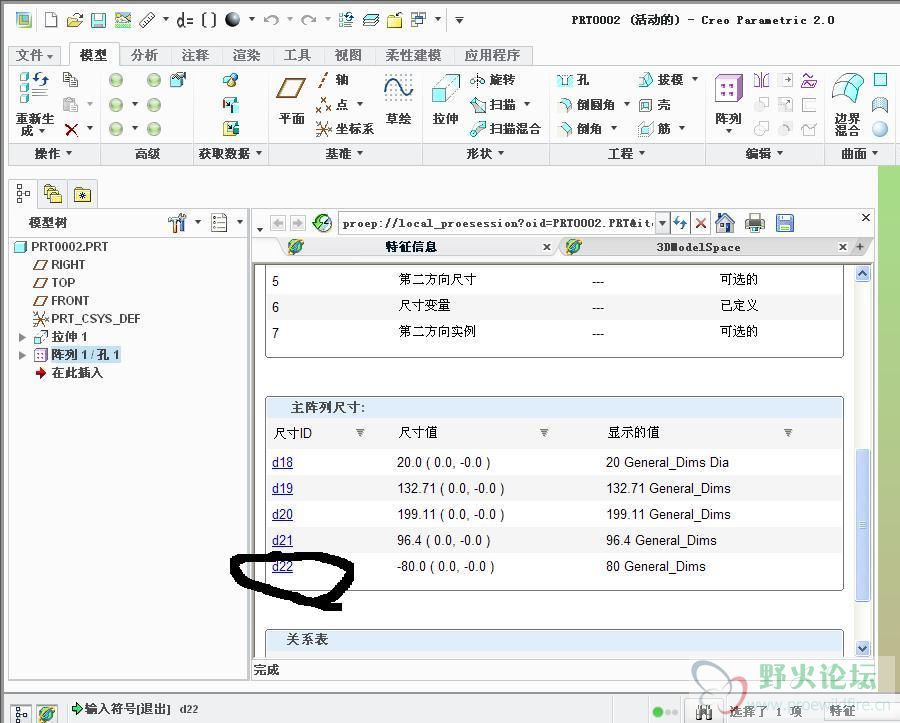Screen dimensions: 900x723
Task: Click the browser back arrow button
Action: pyautogui.click(x=278, y=223)
